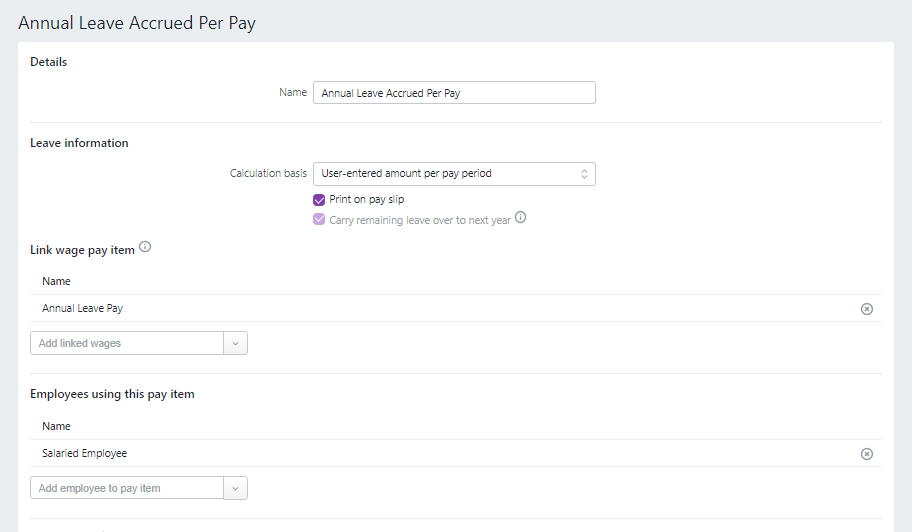The width and height of the screenshot is (912, 532).
Task: Expand the Add linked wages dropdown arrow
Action: (x=235, y=344)
